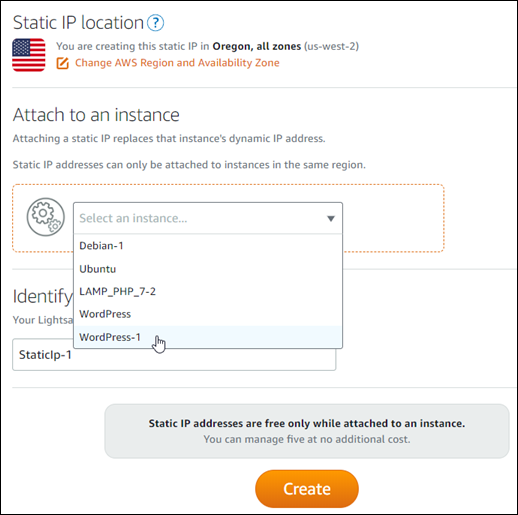
Task: Click the dropdown arrow in the instance selector
Action: pos(331,219)
